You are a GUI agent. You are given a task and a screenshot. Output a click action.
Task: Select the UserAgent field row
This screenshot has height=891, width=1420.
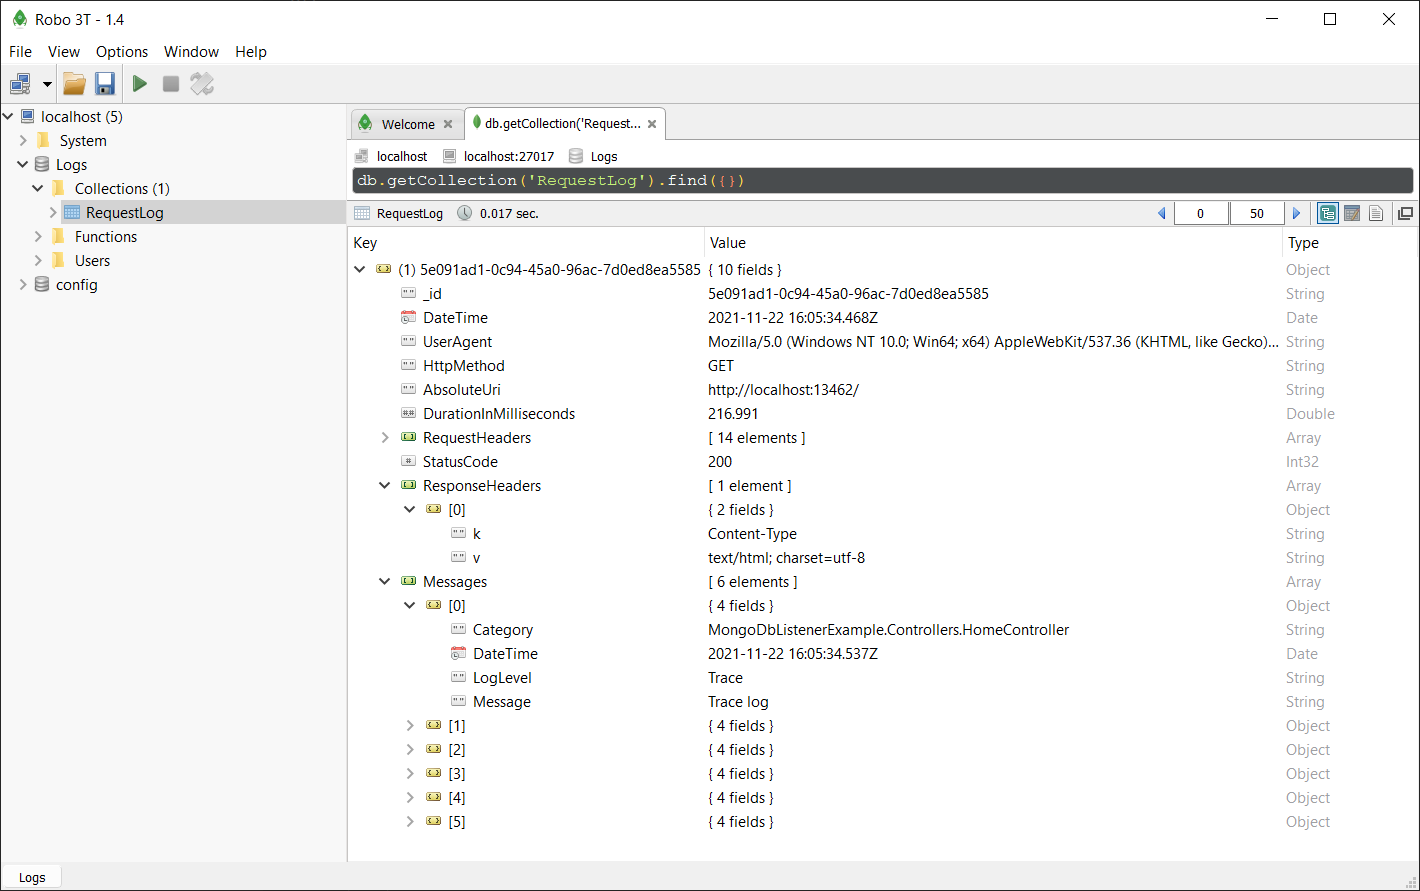[x=883, y=342]
